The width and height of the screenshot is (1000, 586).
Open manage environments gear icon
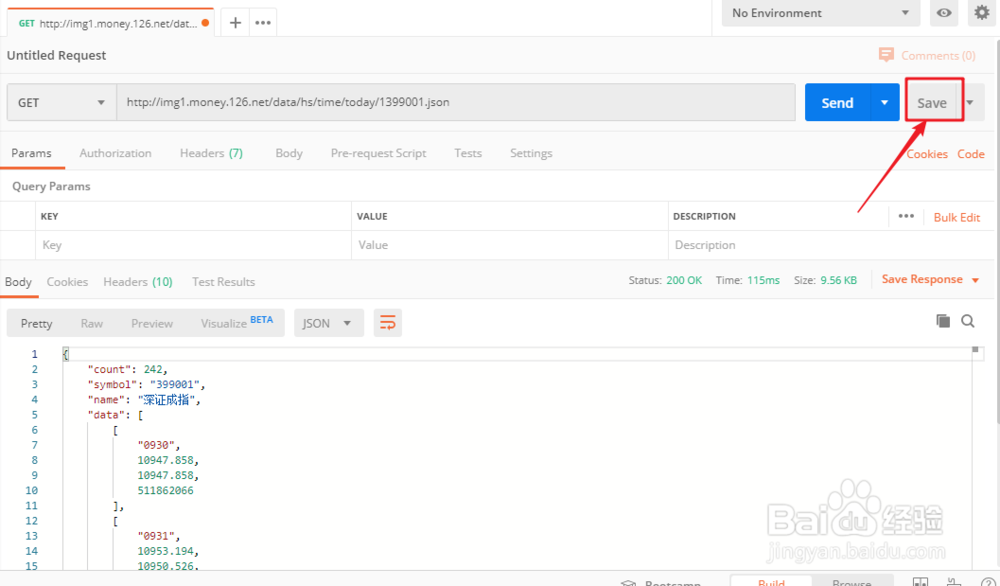point(982,13)
